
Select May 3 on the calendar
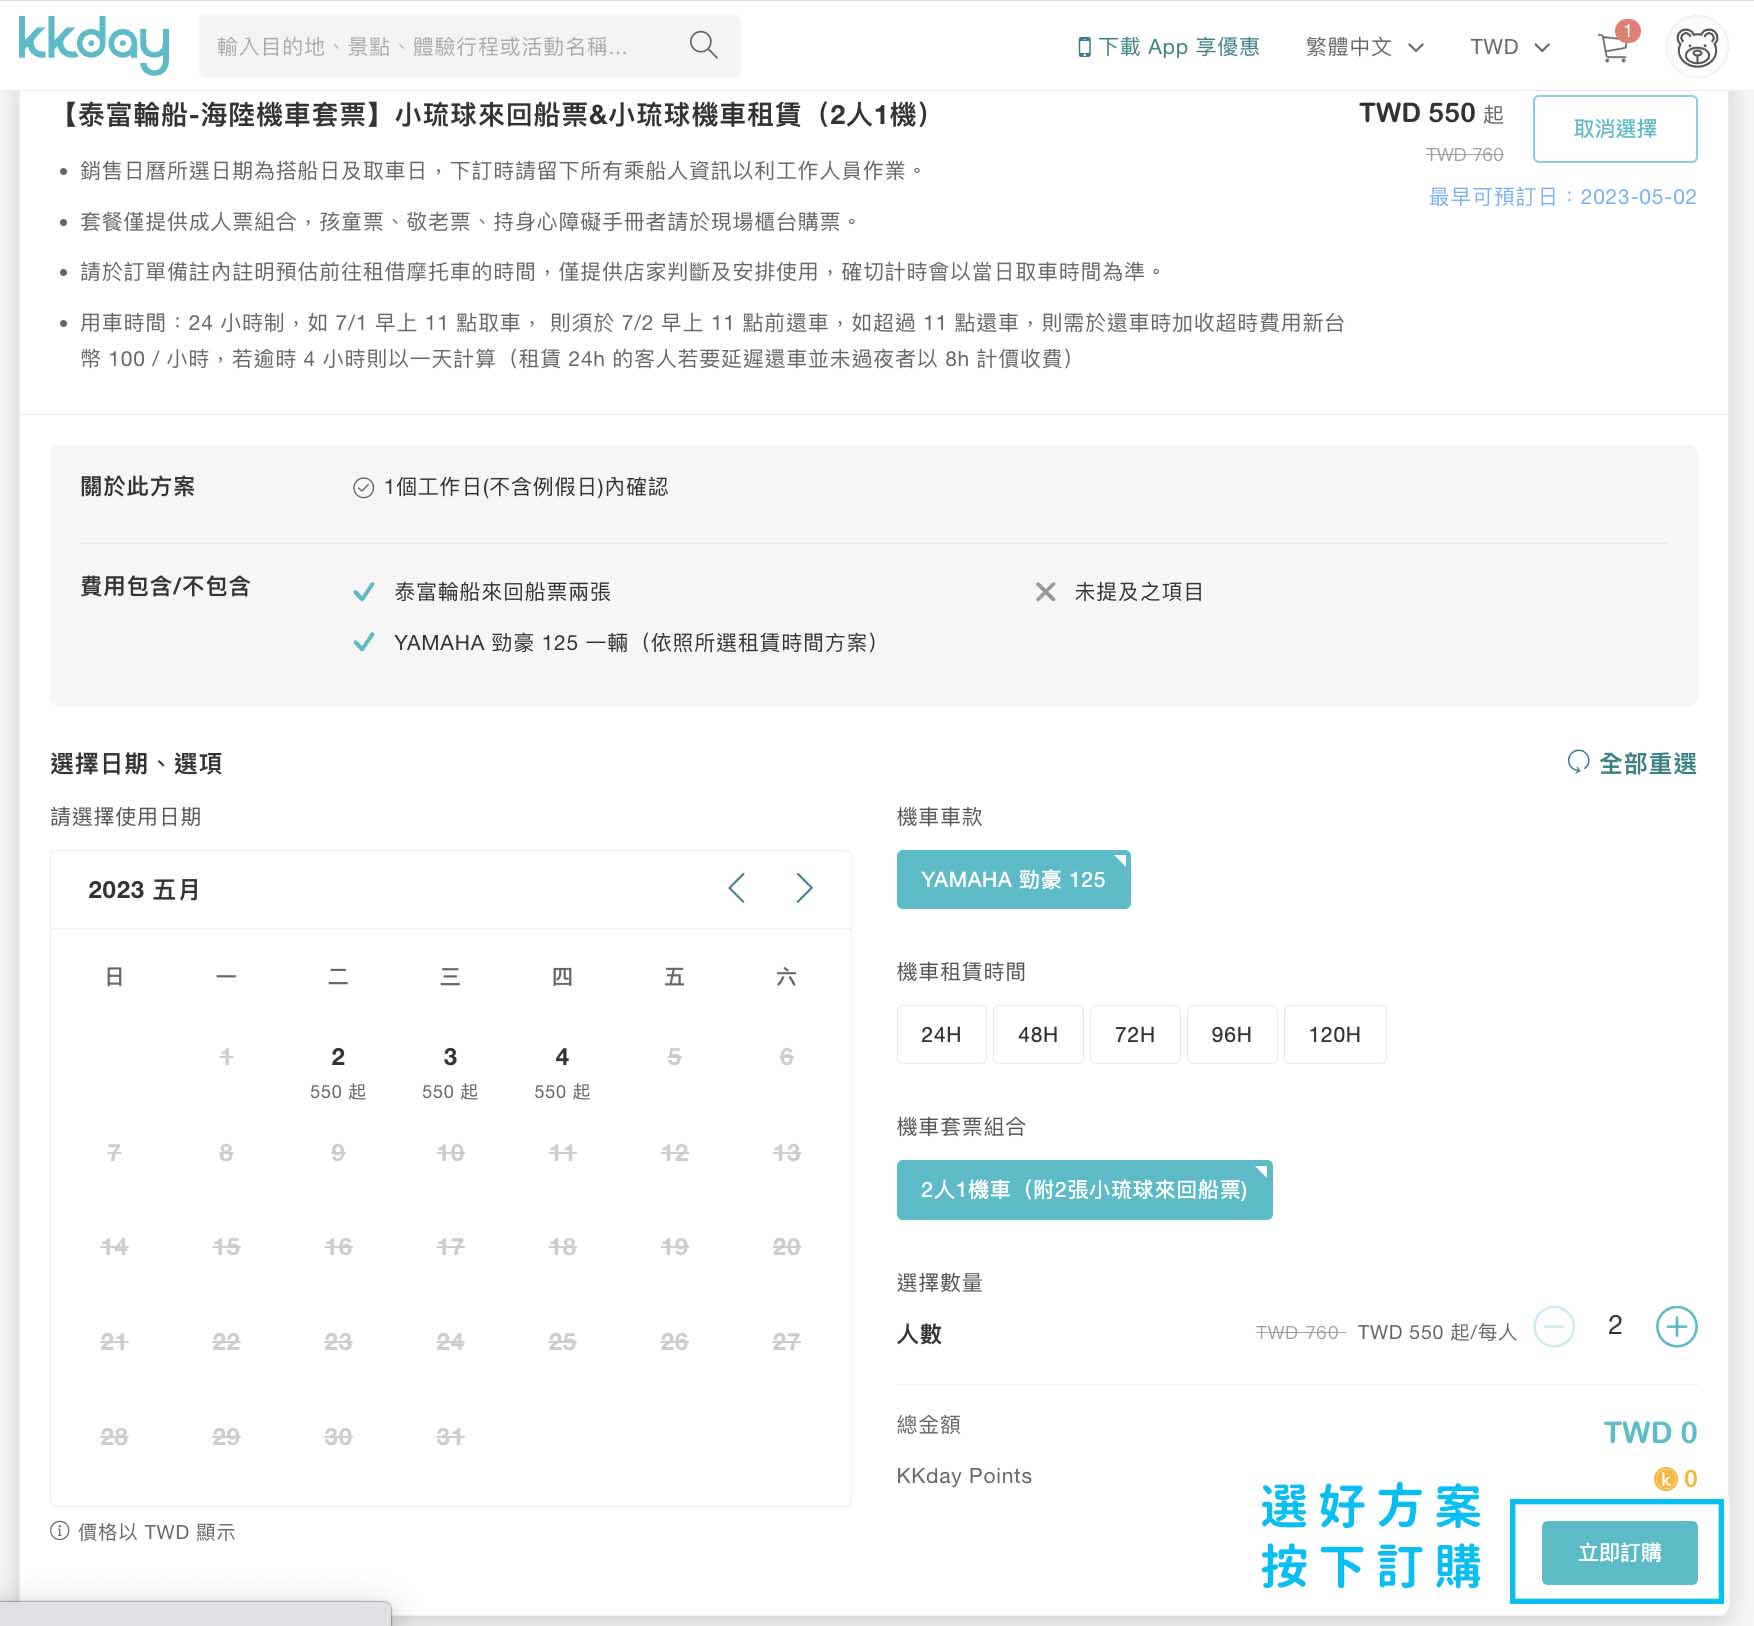pos(450,1072)
